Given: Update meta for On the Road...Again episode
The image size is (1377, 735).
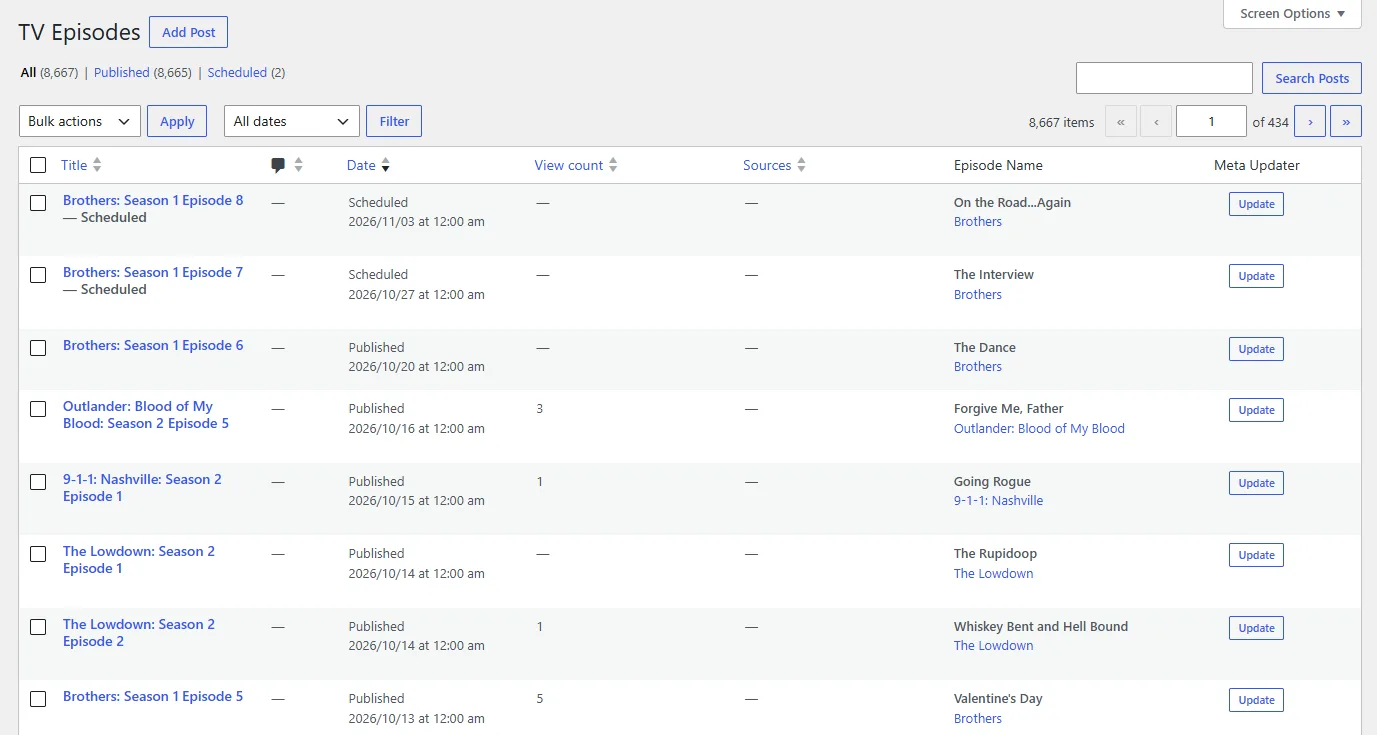Looking at the screenshot, I should coord(1256,204).
